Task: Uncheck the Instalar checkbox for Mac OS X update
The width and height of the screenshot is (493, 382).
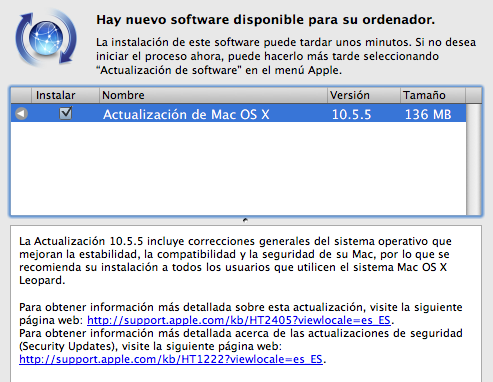Action: coord(66,113)
